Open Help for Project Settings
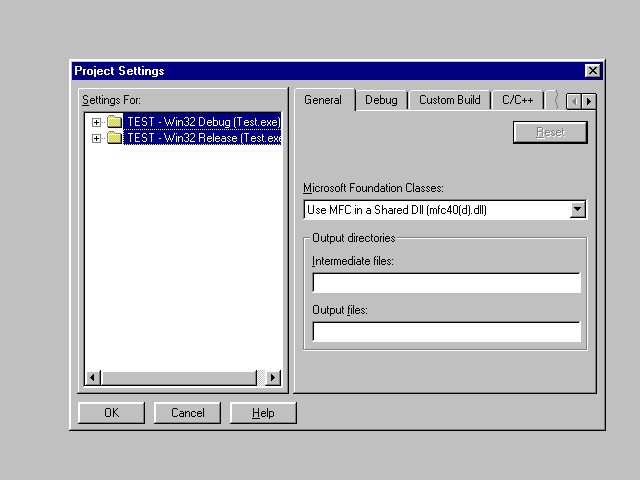Screen dimensions: 640x480 point(263,413)
